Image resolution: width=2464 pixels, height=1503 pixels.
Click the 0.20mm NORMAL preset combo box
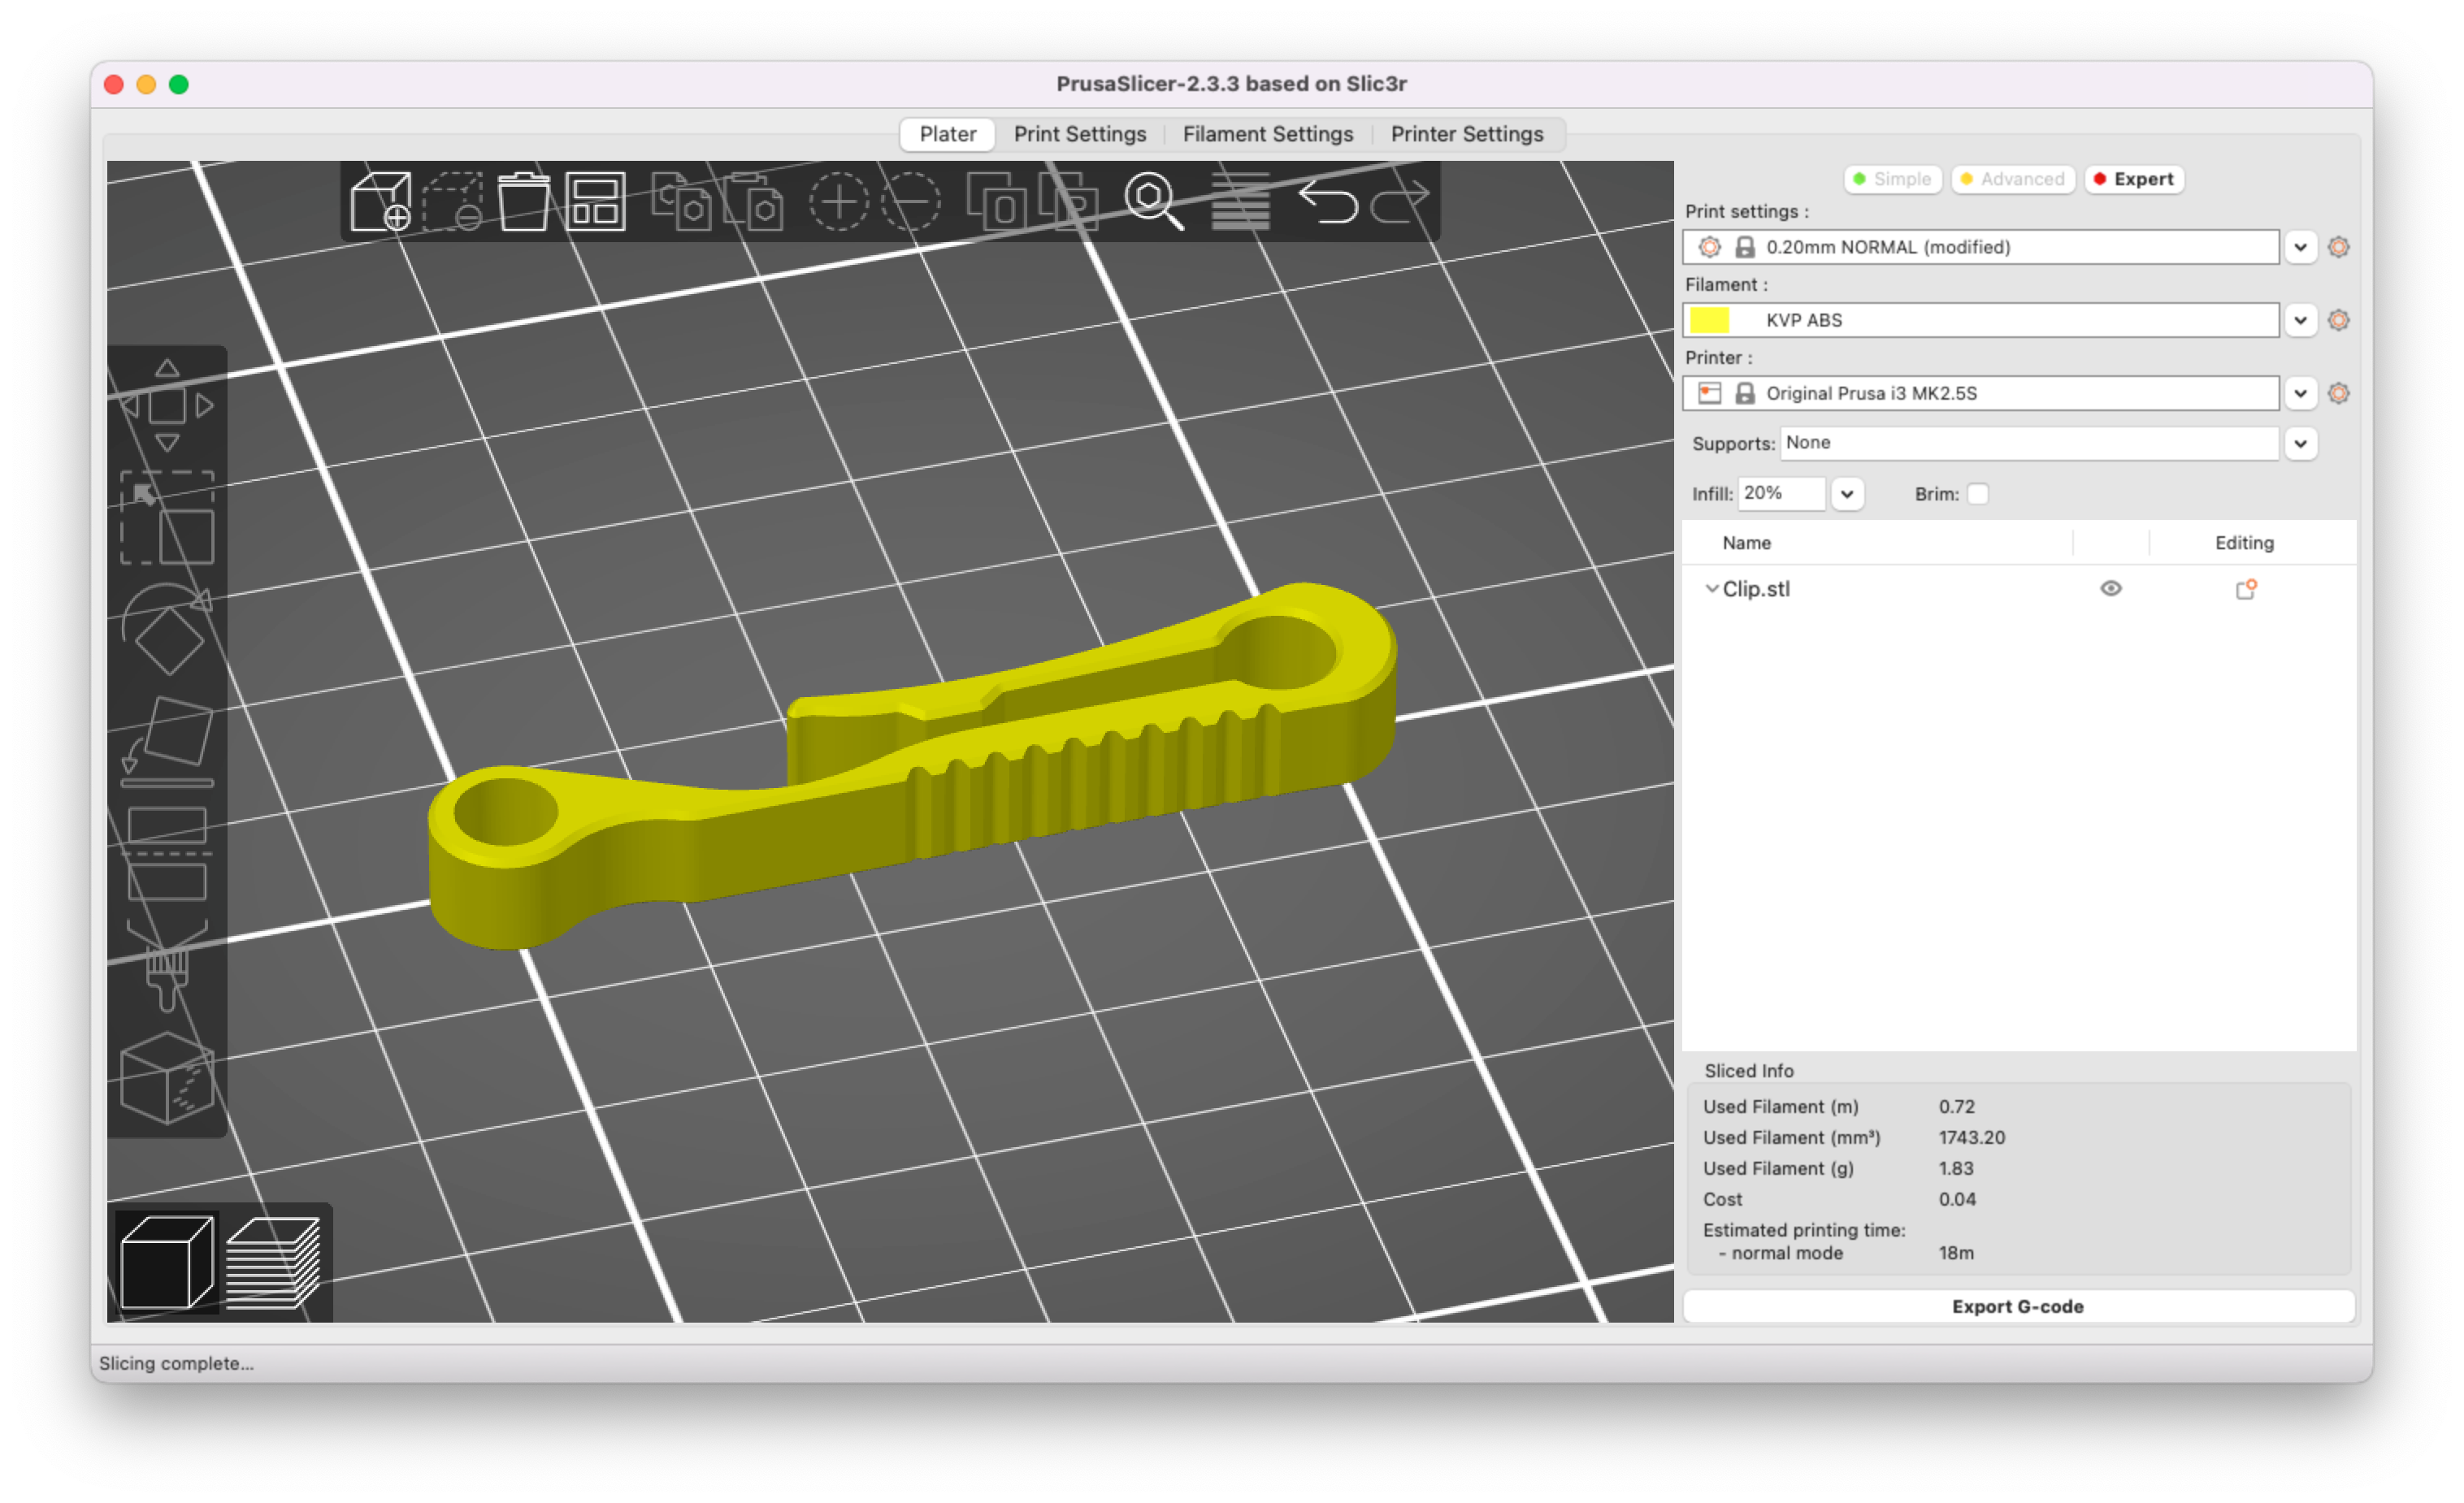1980,247
